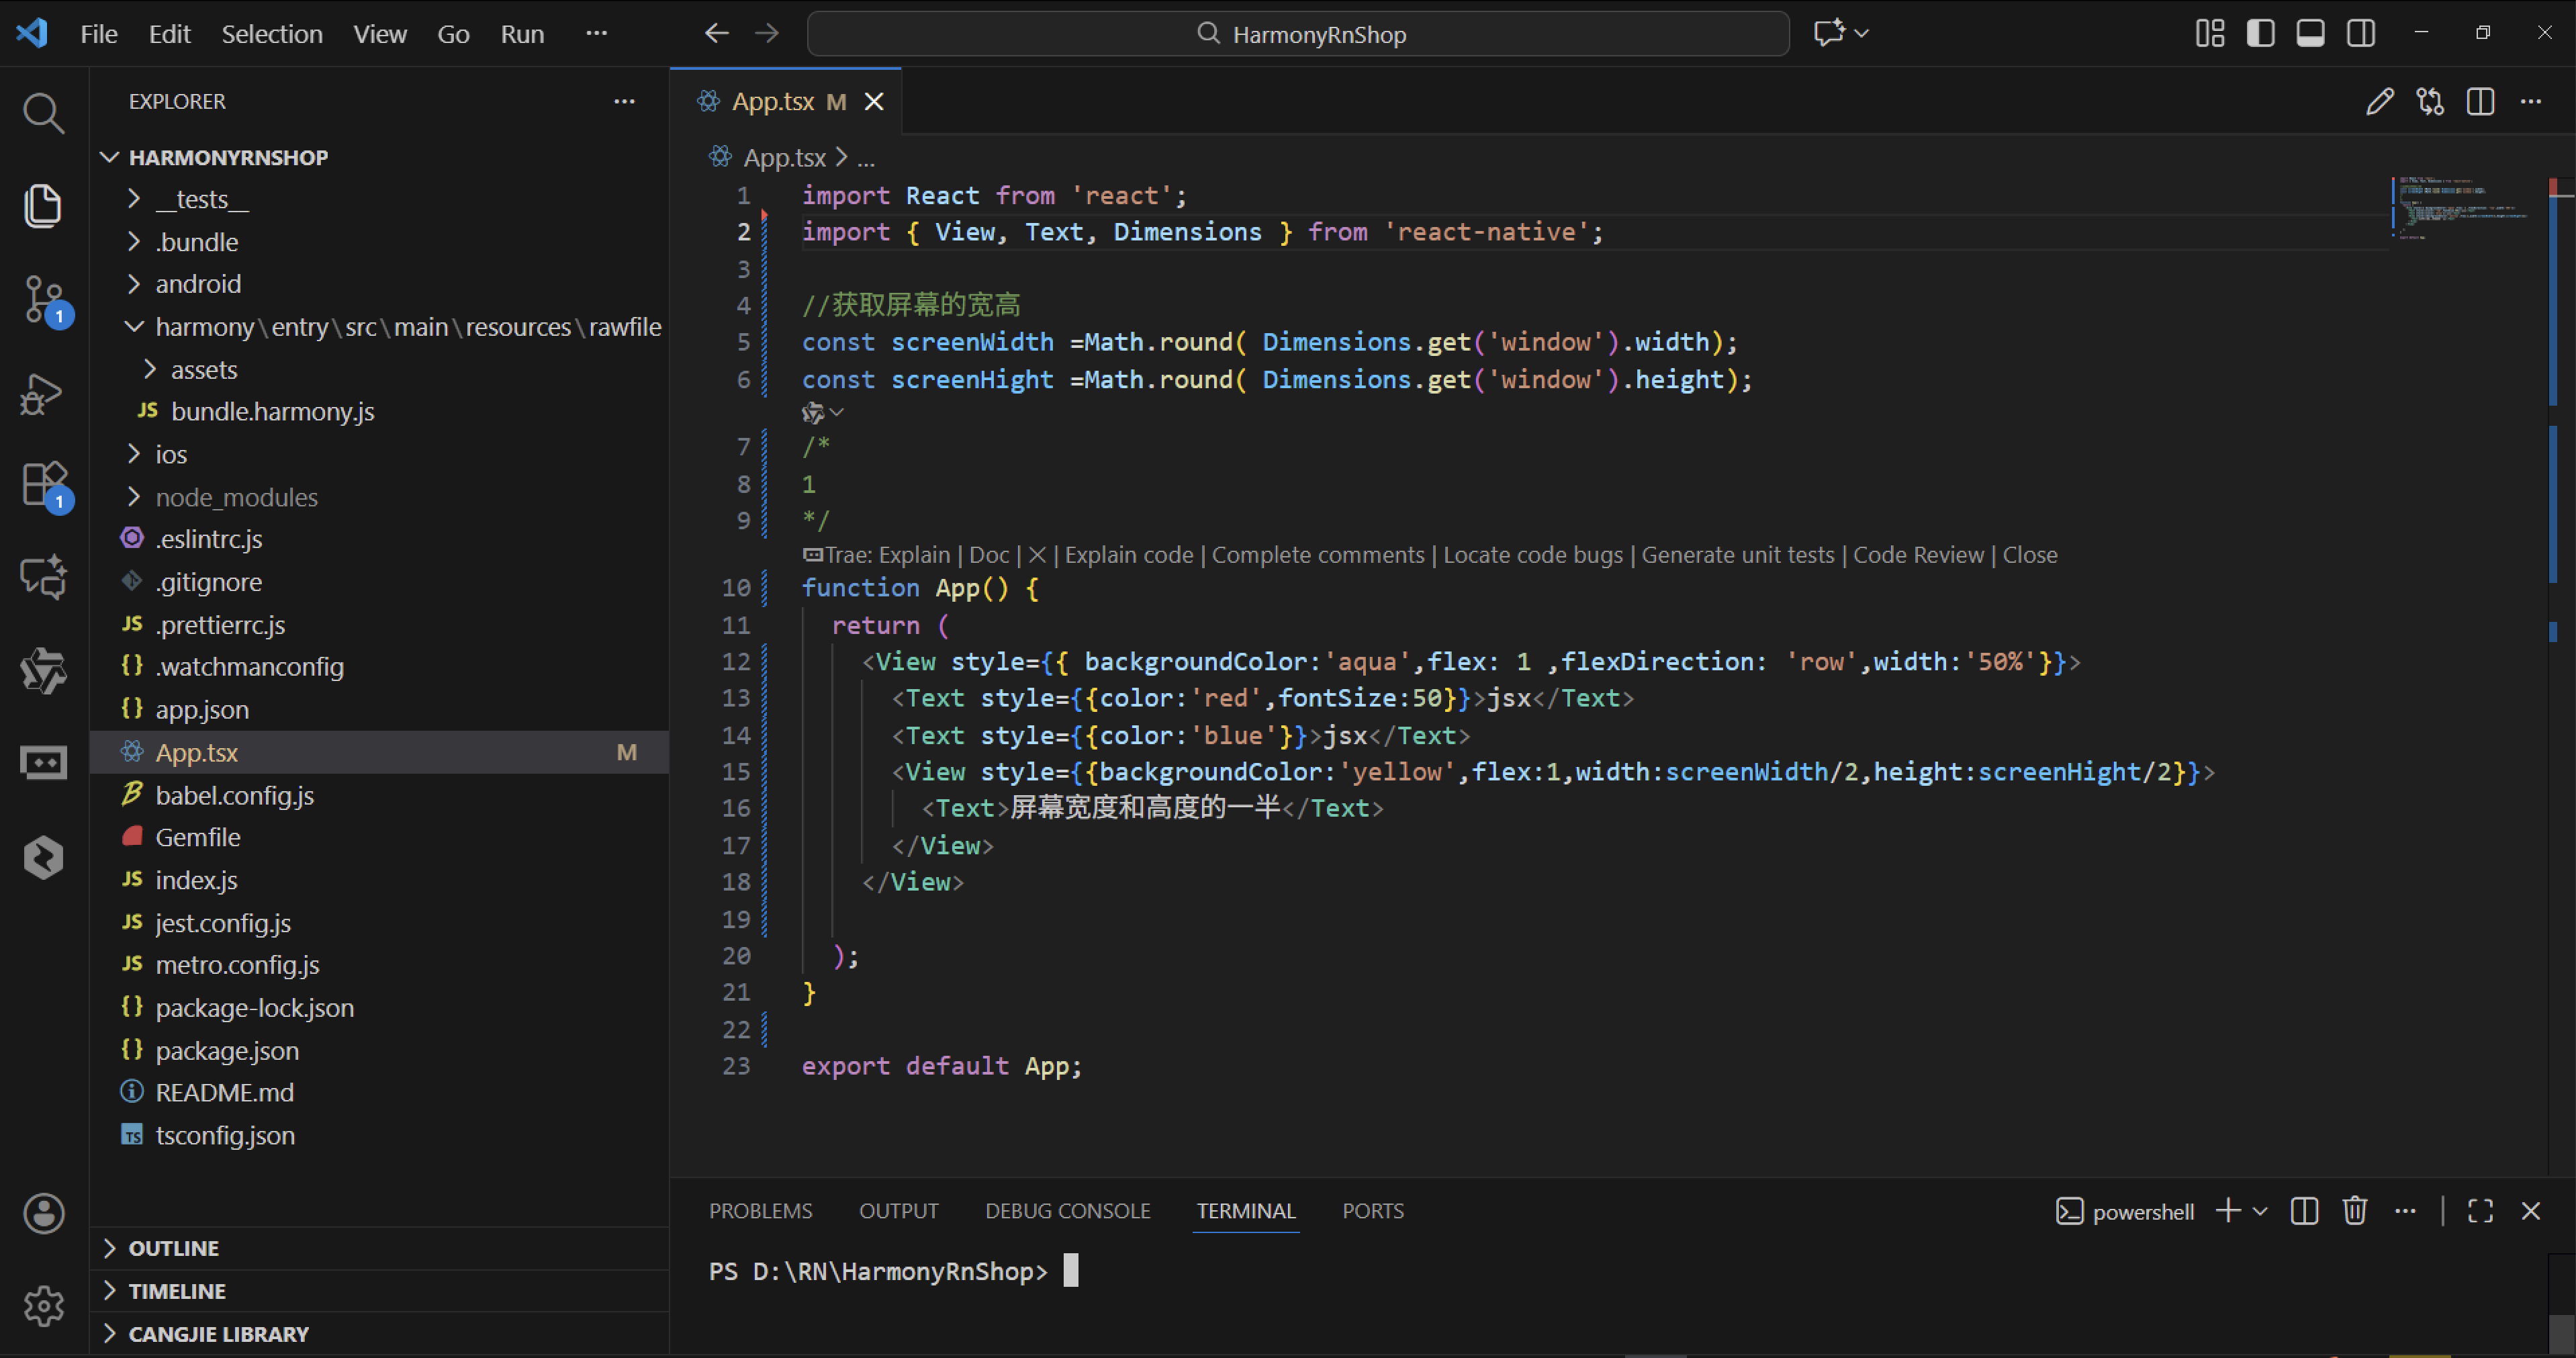The height and width of the screenshot is (1358, 2576).
Task: Click the pencil edit icon in editor toolbar
Action: point(2380,101)
